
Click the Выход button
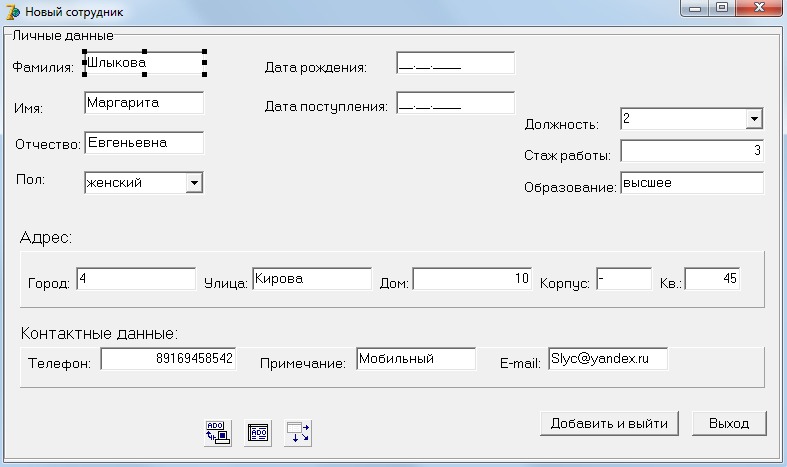(x=729, y=423)
